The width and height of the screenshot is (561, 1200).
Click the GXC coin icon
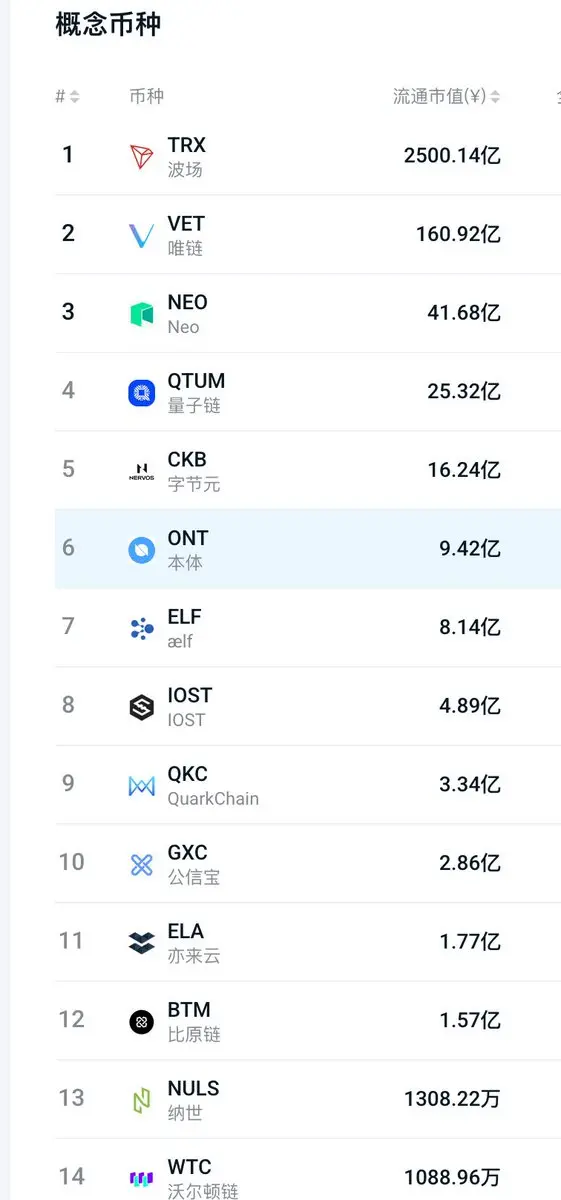142,865
